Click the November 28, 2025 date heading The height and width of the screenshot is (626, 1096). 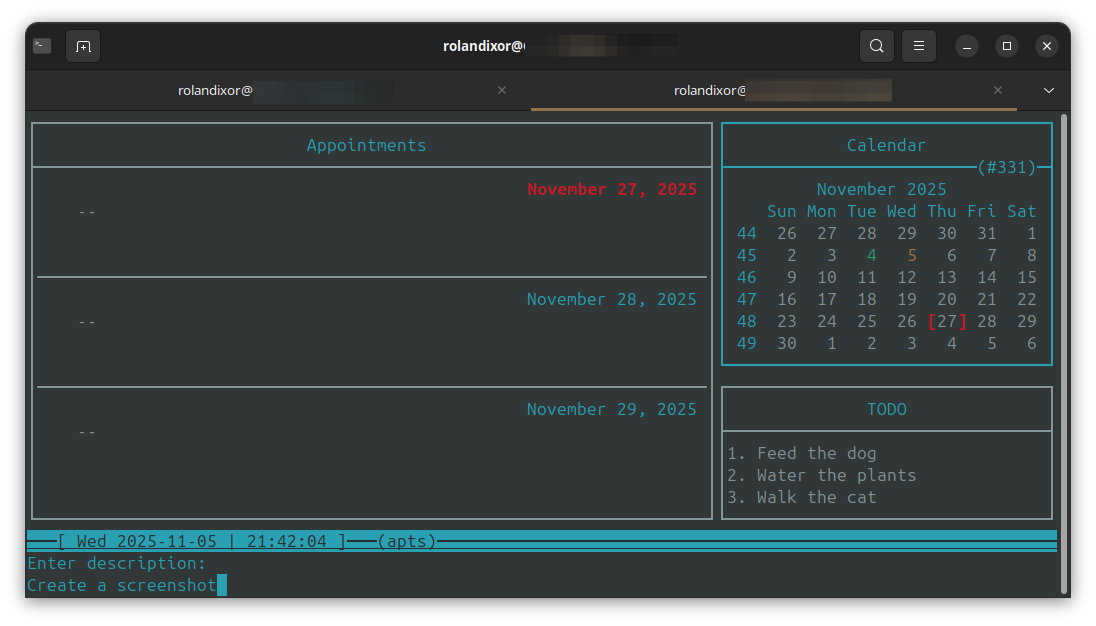611,299
